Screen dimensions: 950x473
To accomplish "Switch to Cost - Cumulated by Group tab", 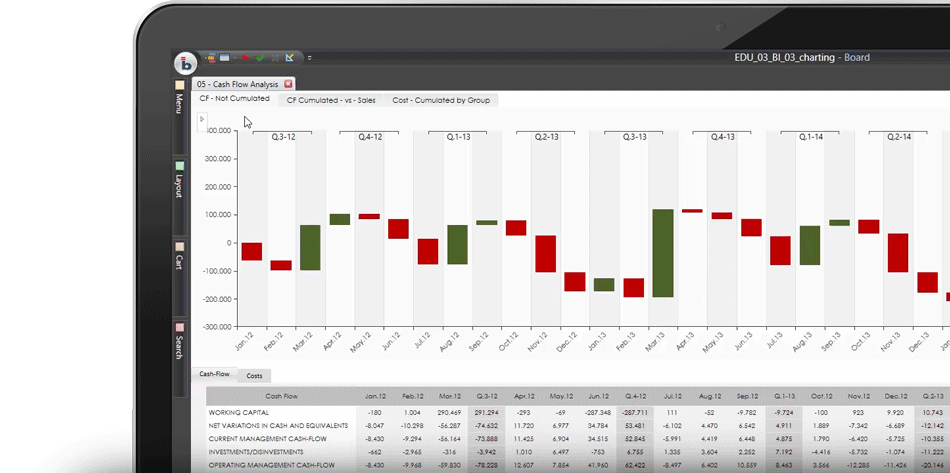I will pyautogui.click(x=440, y=100).
